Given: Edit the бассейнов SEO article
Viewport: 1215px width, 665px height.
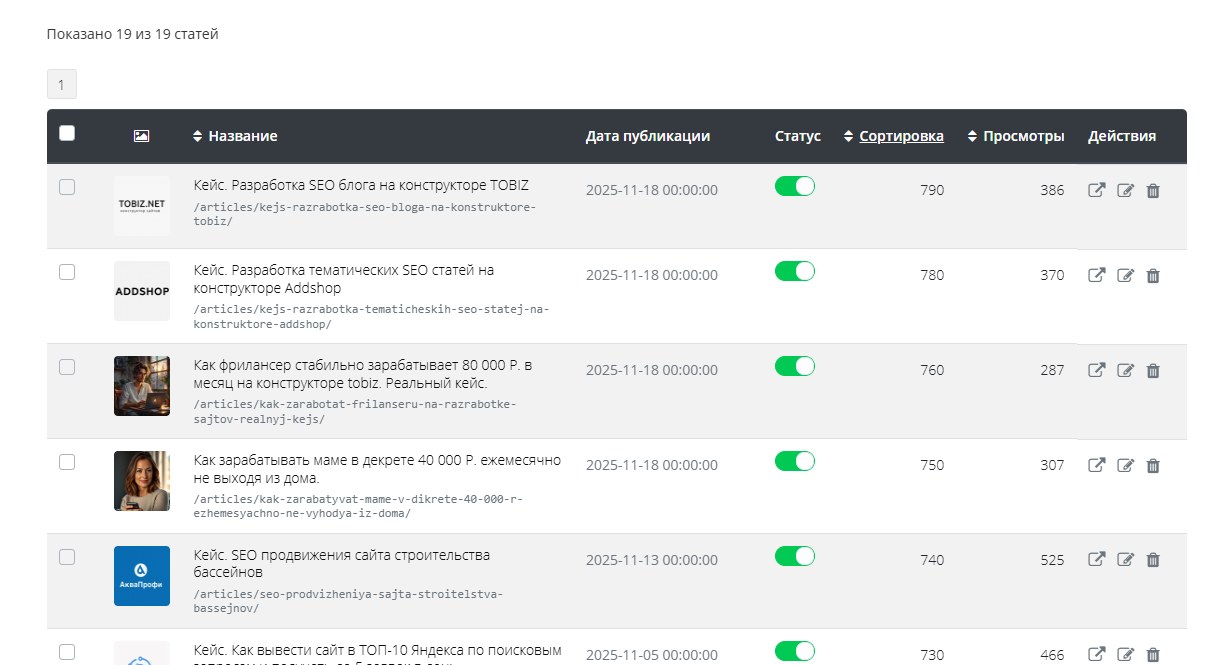Looking at the screenshot, I should click(x=1125, y=560).
